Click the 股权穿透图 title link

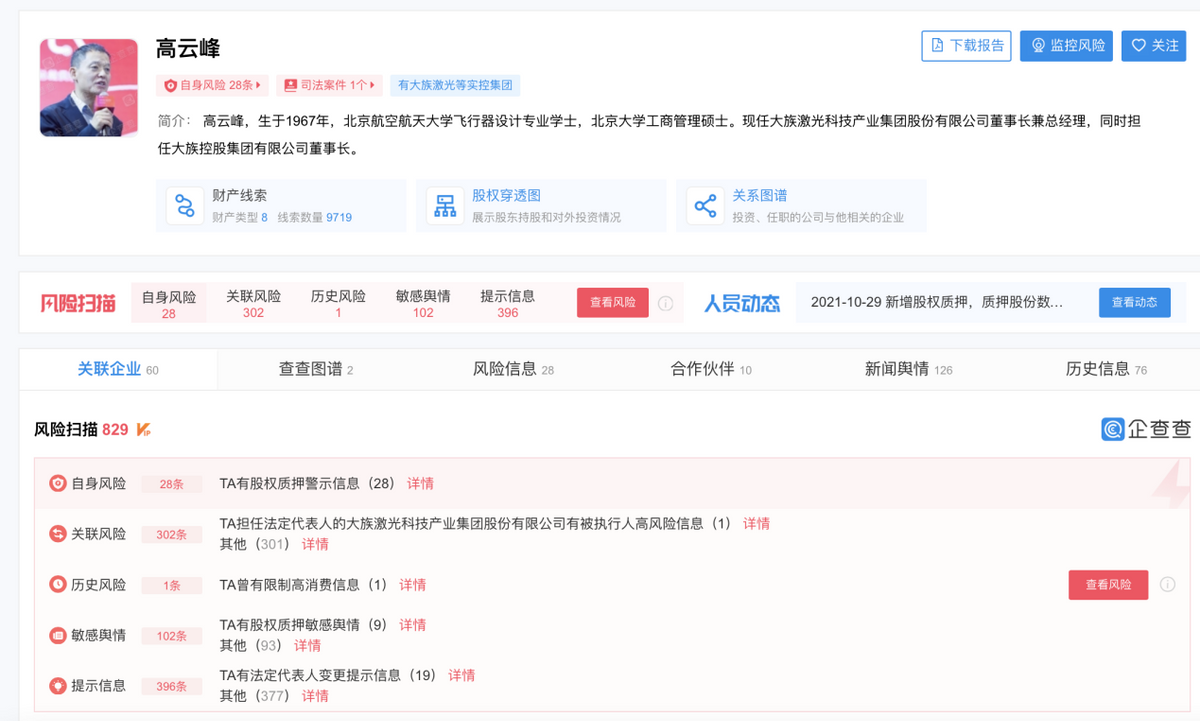click(507, 196)
